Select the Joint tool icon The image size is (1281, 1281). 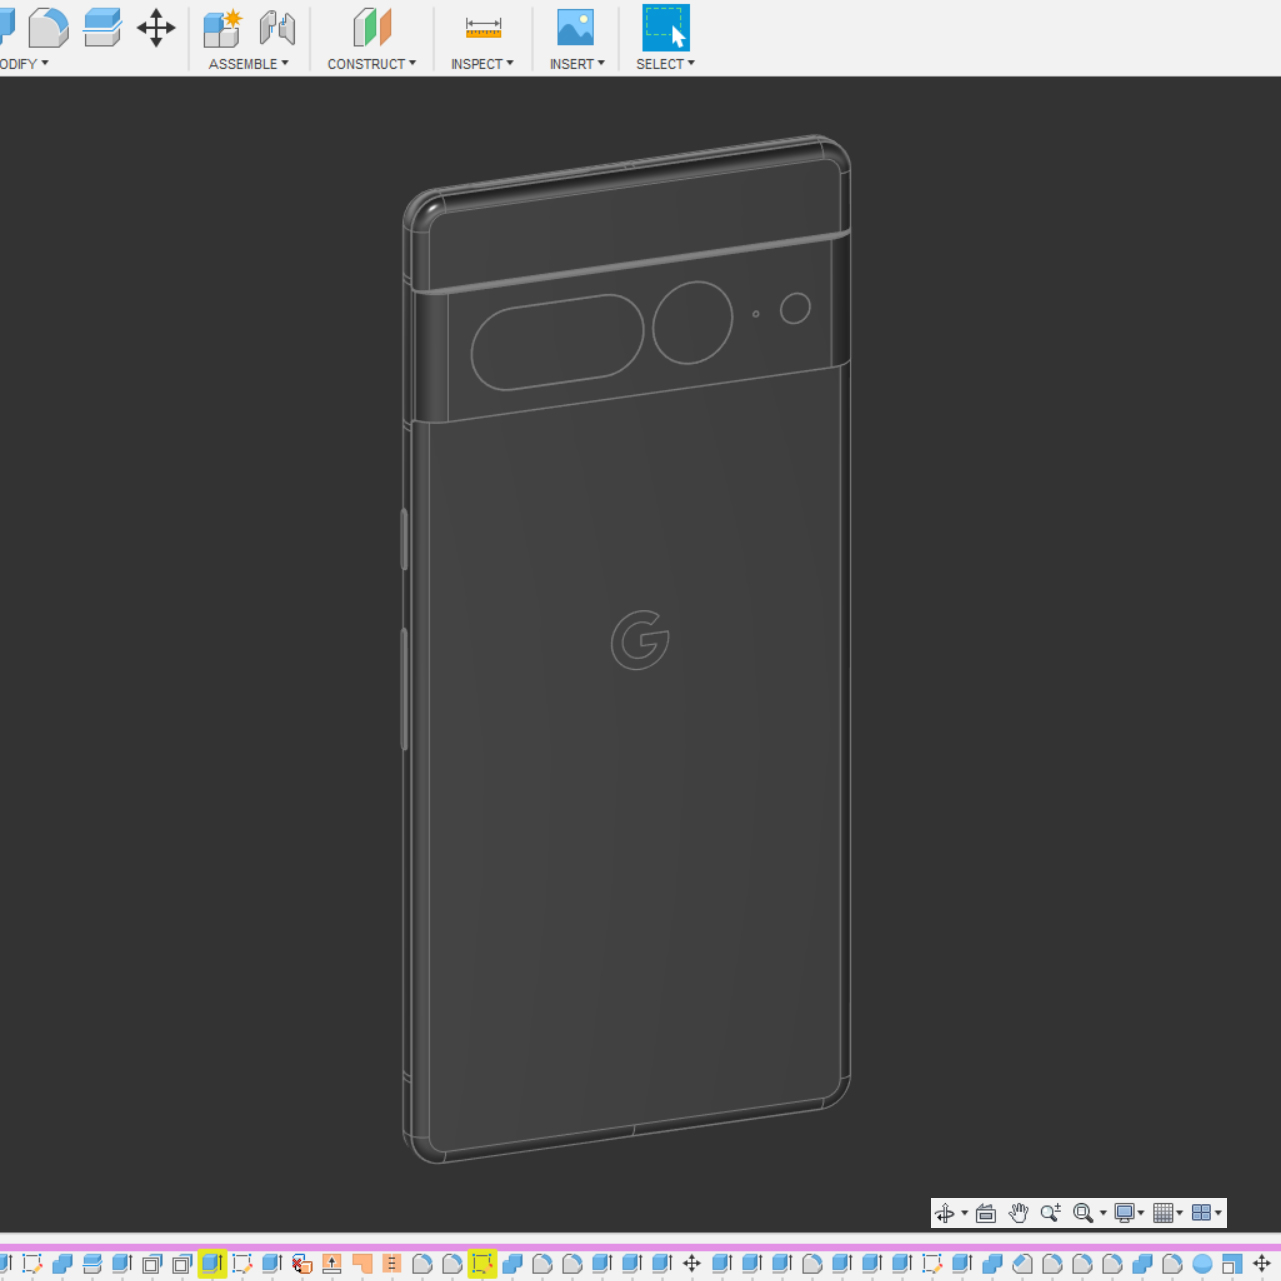pyautogui.click(x=277, y=28)
